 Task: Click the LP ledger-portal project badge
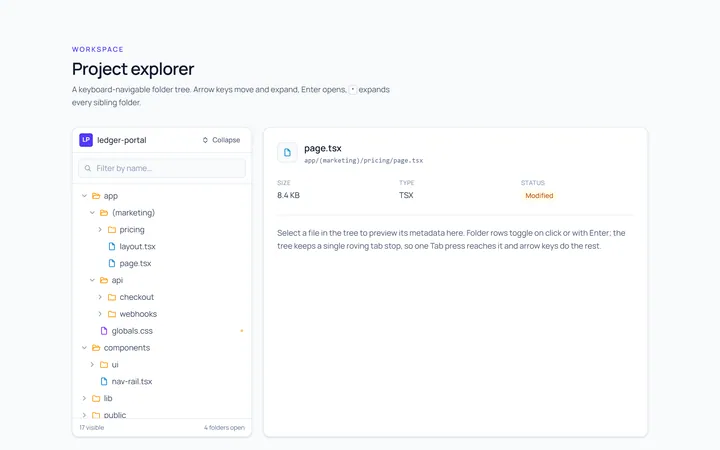click(x=86, y=140)
